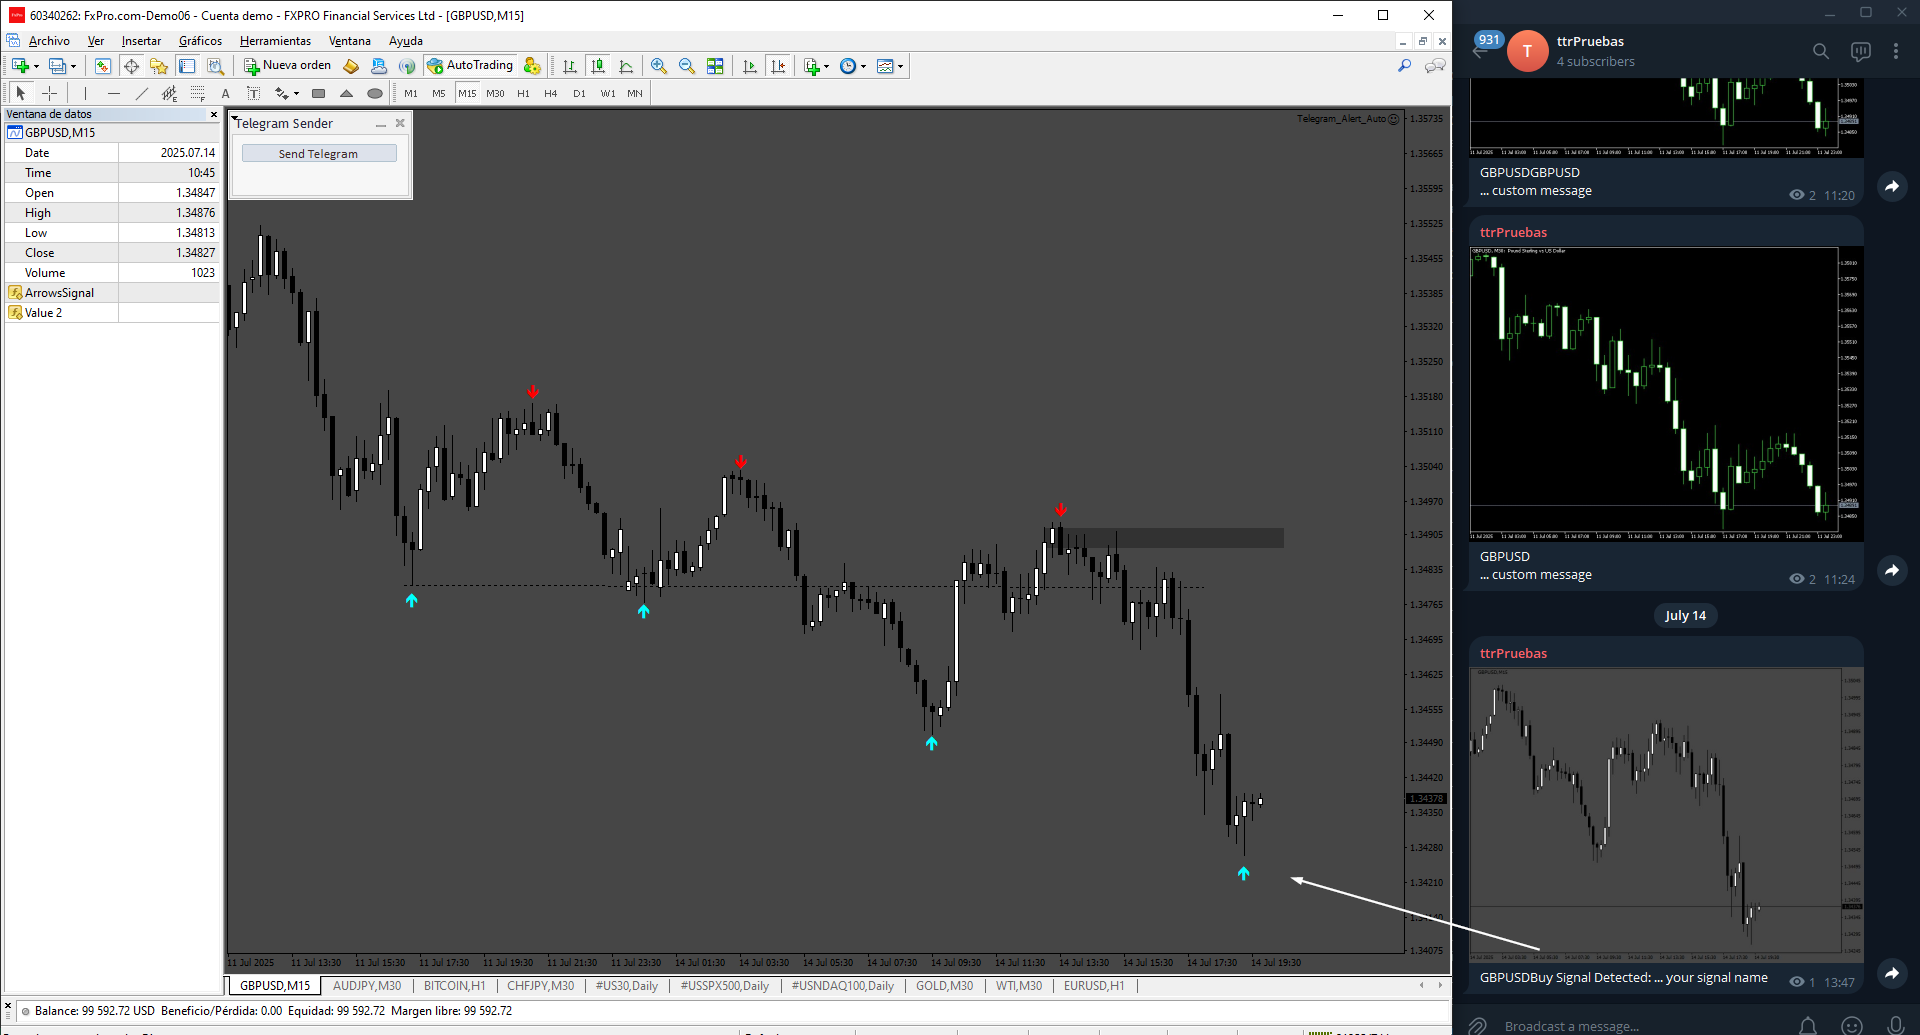Select the ellipse shape tool

point(375,93)
